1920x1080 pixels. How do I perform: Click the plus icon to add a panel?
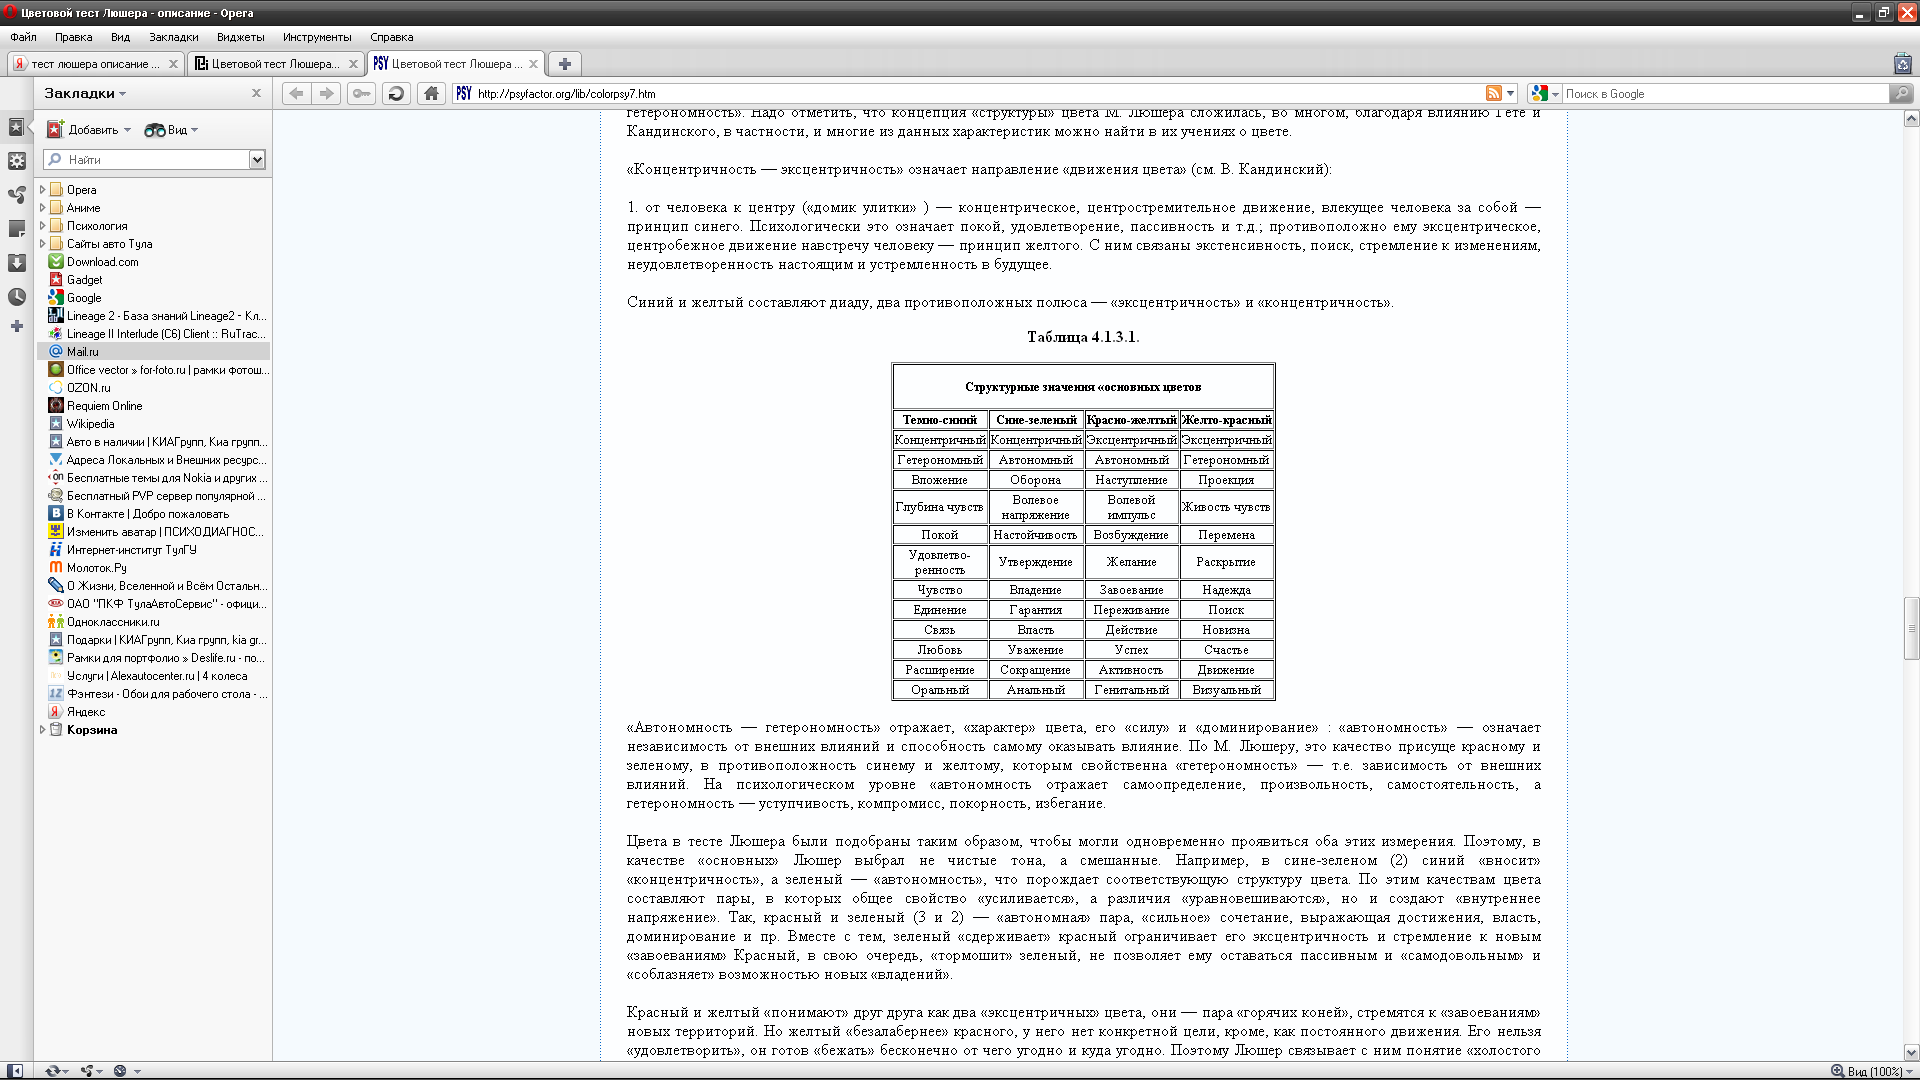click(16, 326)
